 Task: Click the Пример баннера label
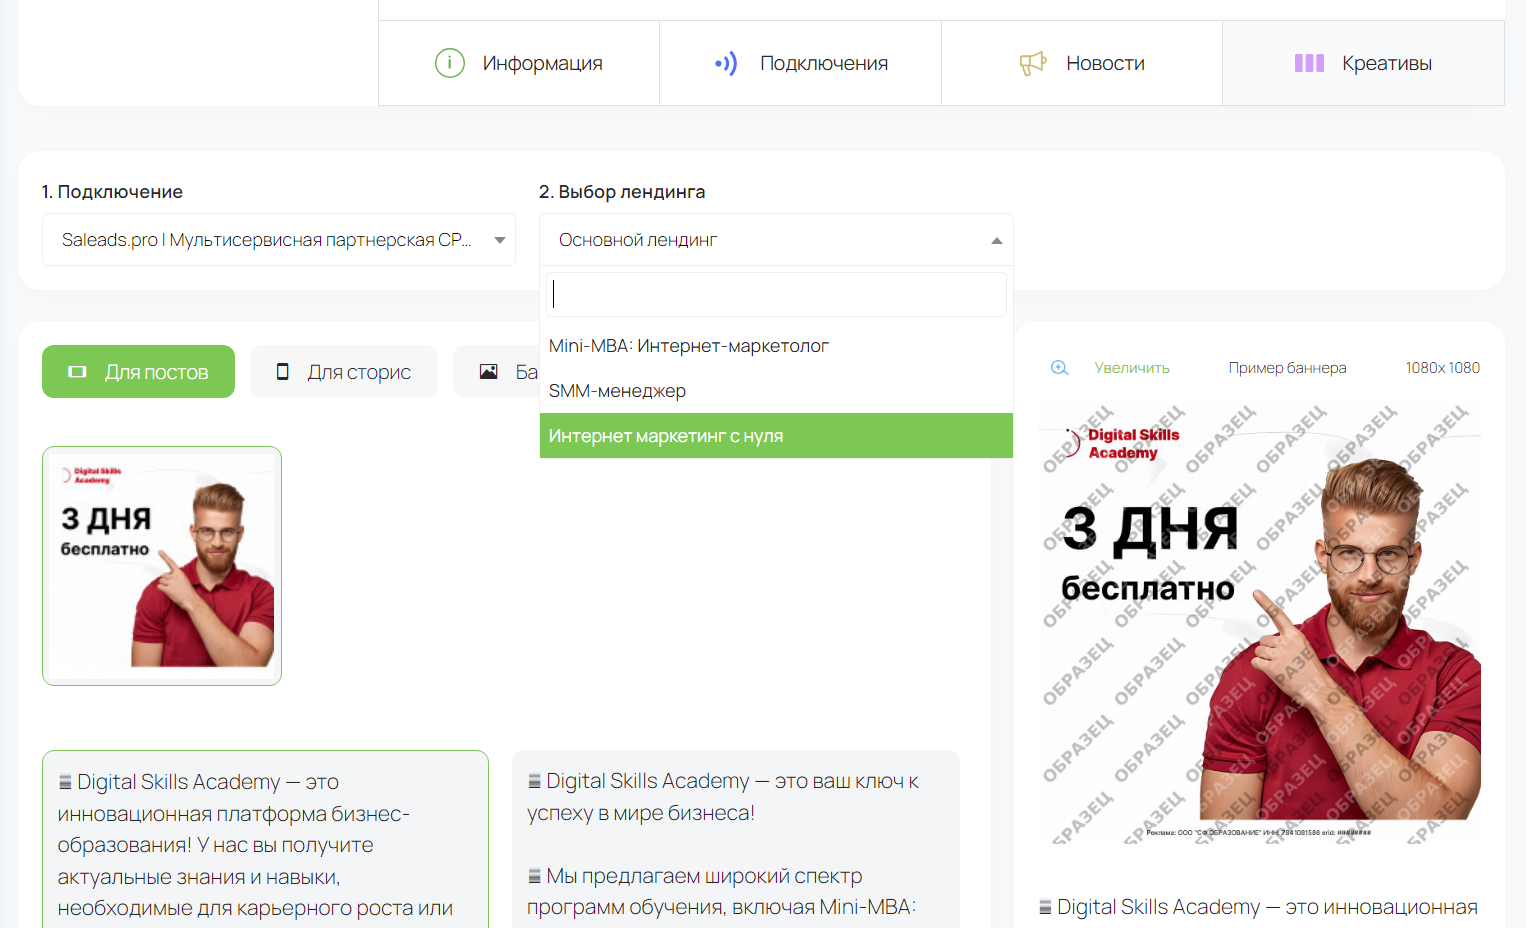(1287, 368)
